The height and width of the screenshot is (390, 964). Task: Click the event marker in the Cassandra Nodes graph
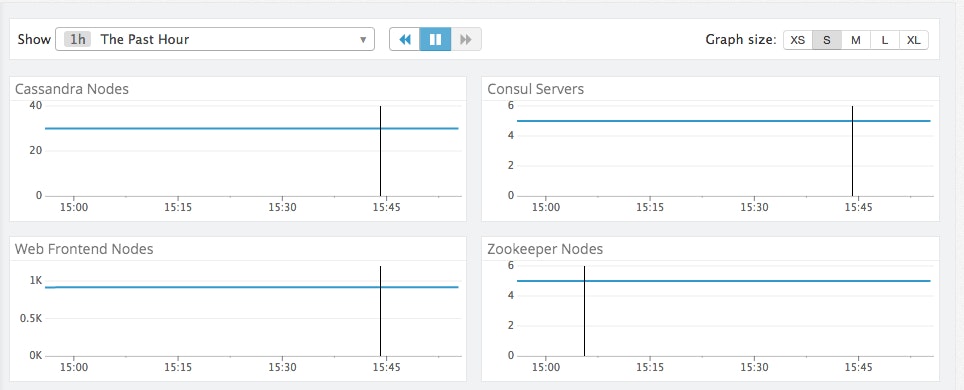click(x=381, y=151)
